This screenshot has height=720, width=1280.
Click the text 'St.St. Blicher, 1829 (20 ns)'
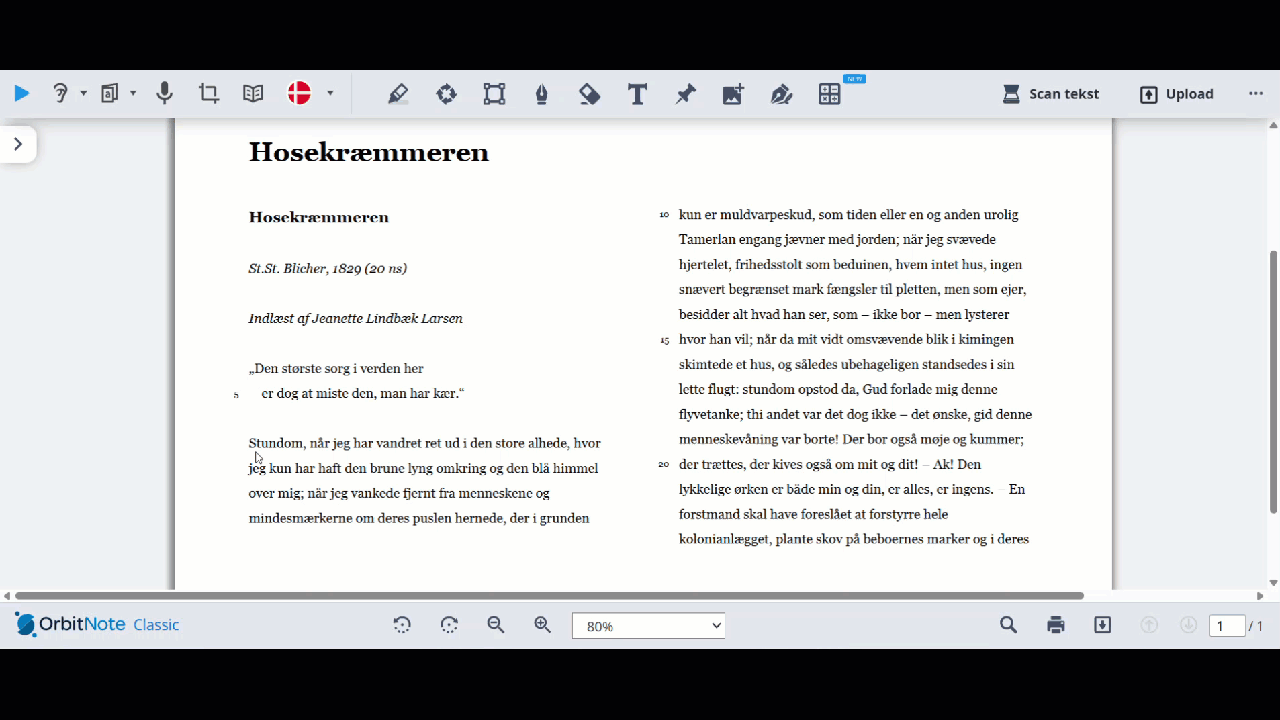pos(328,268)
